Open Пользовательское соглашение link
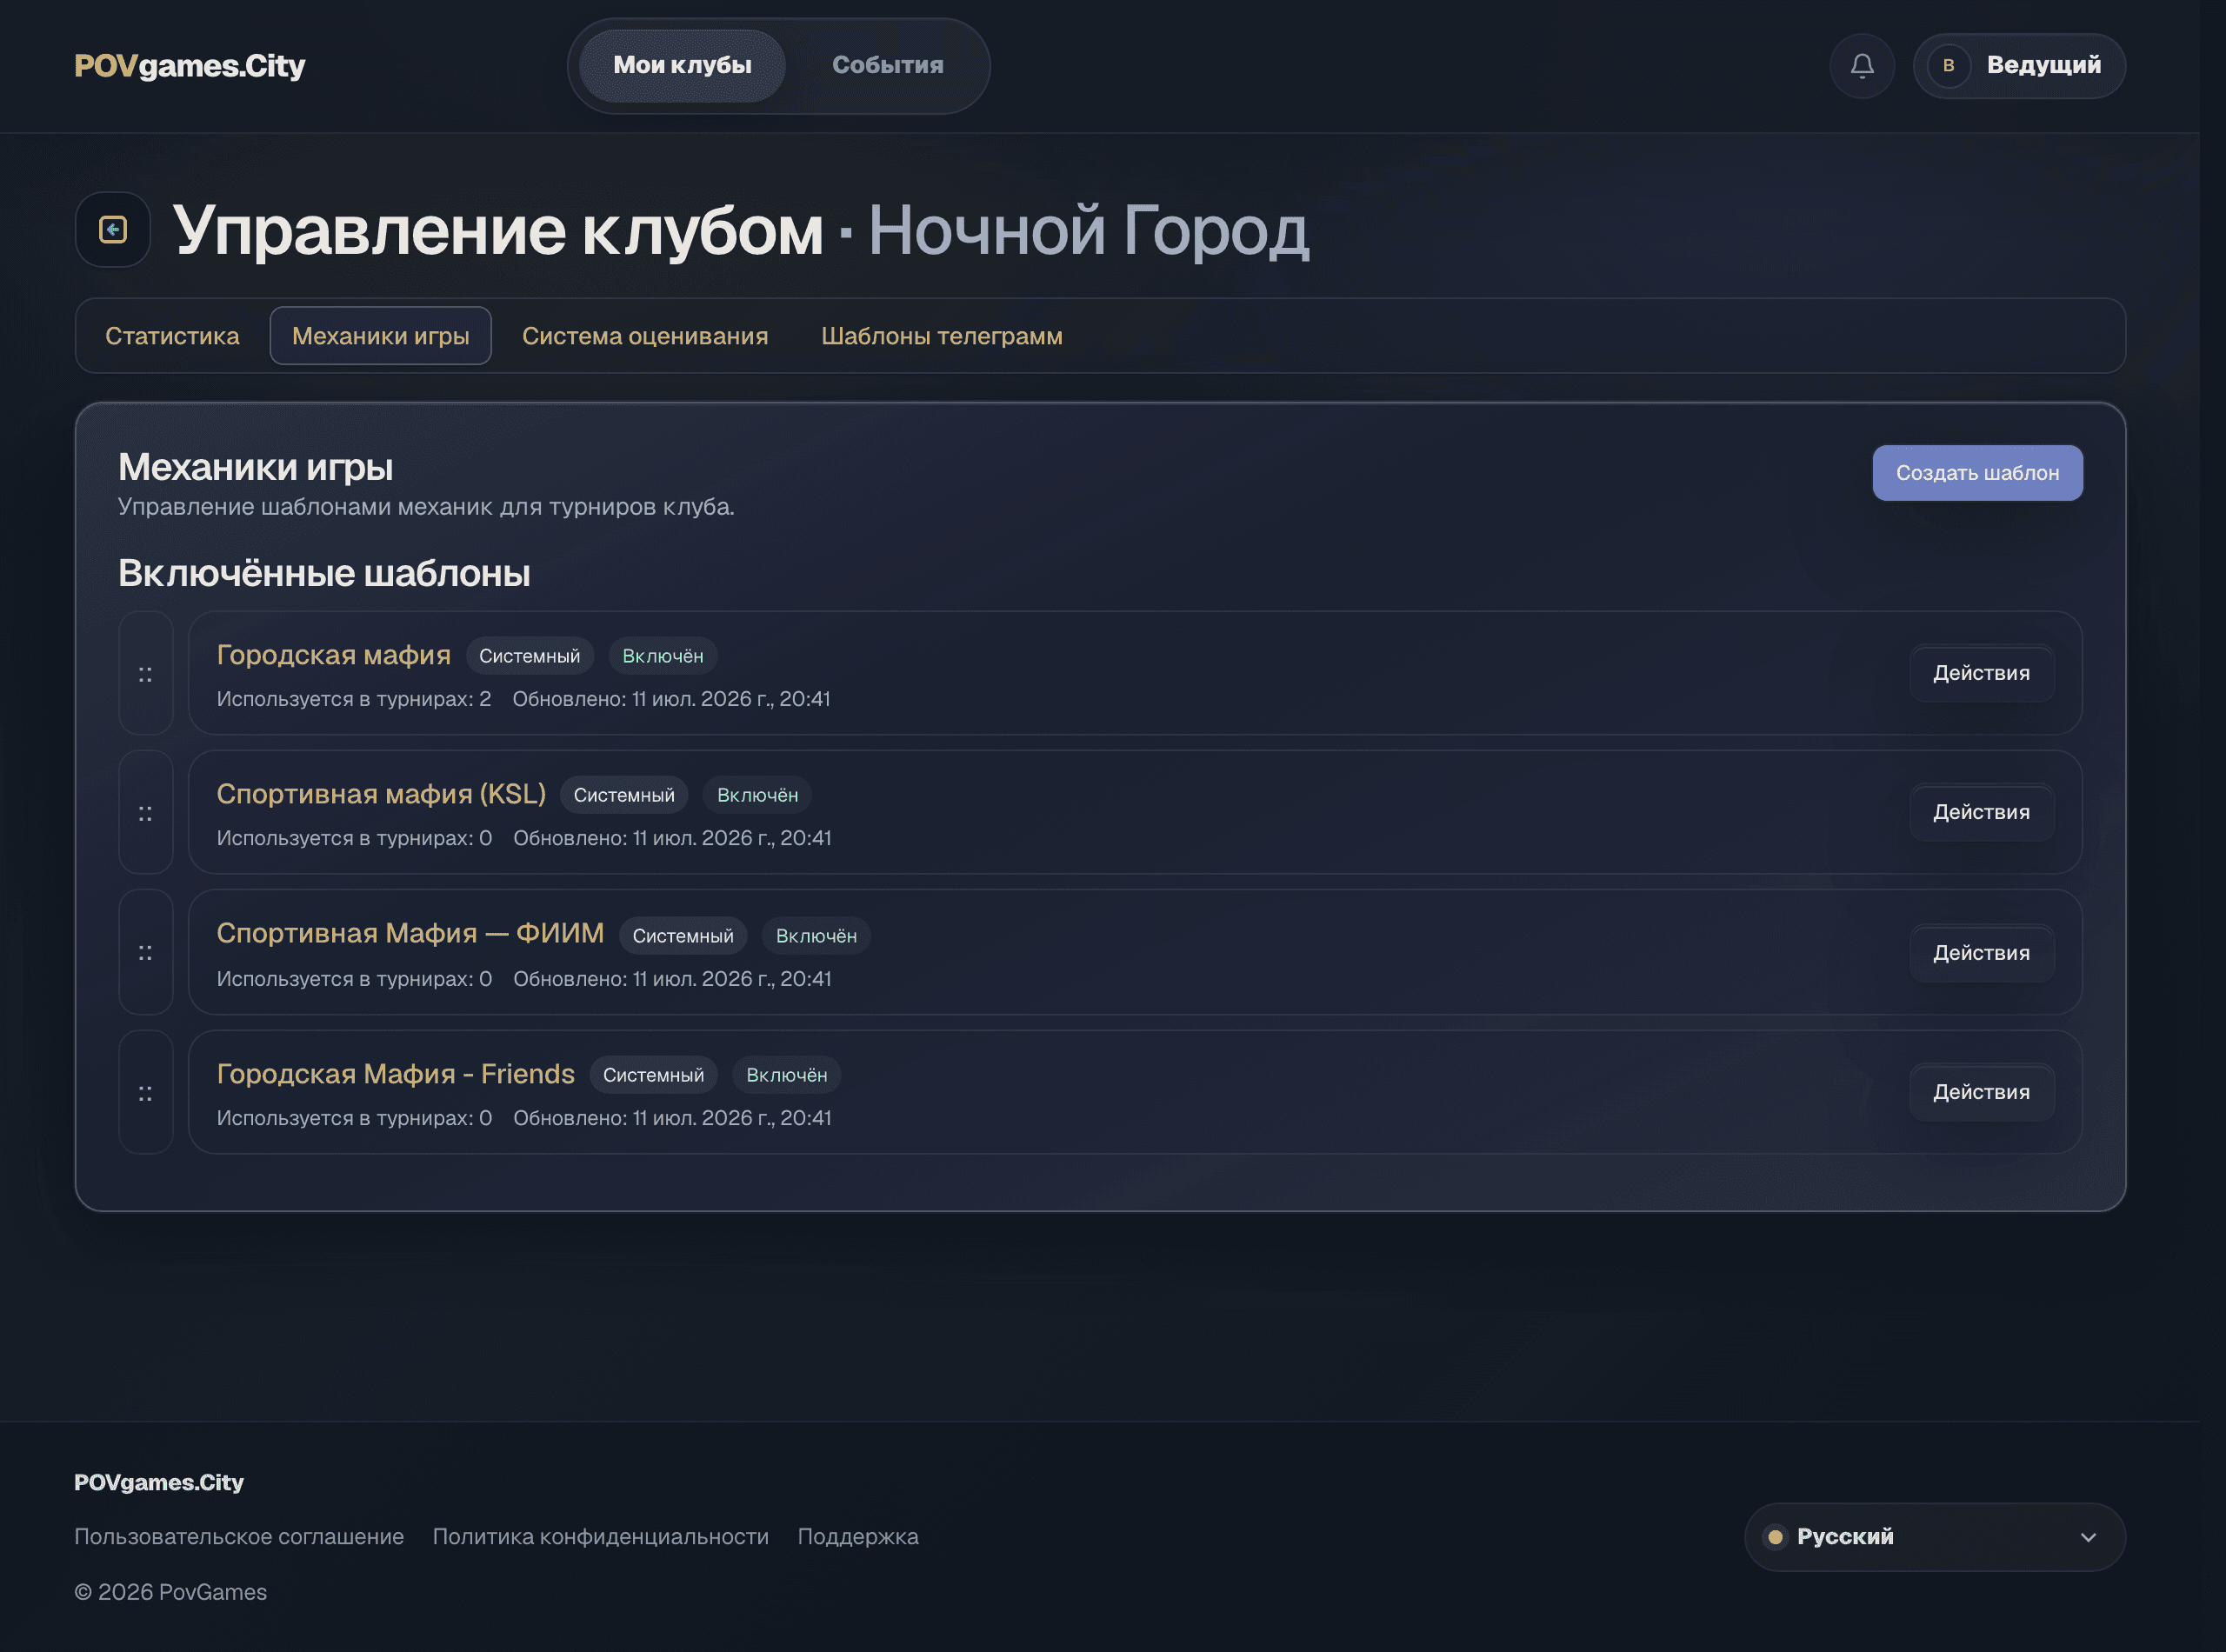This screenshot has width=2226, height=1652. 239,1537
